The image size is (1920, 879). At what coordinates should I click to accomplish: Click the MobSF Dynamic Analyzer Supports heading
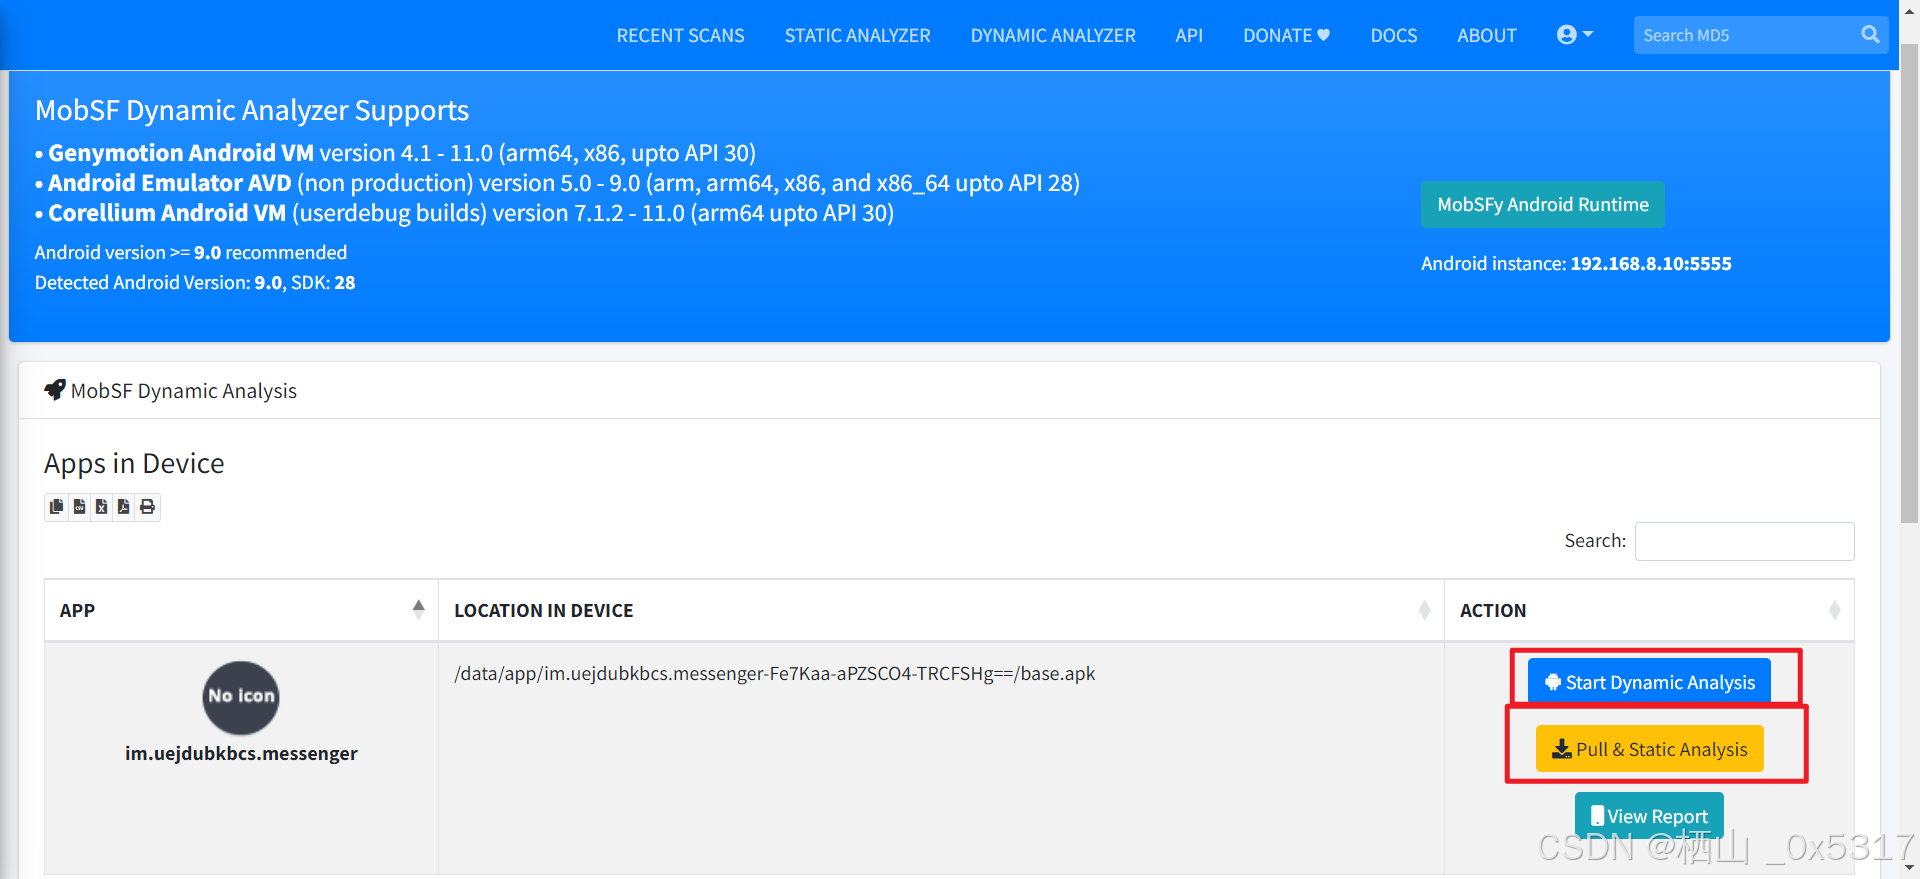click(252, 110)
